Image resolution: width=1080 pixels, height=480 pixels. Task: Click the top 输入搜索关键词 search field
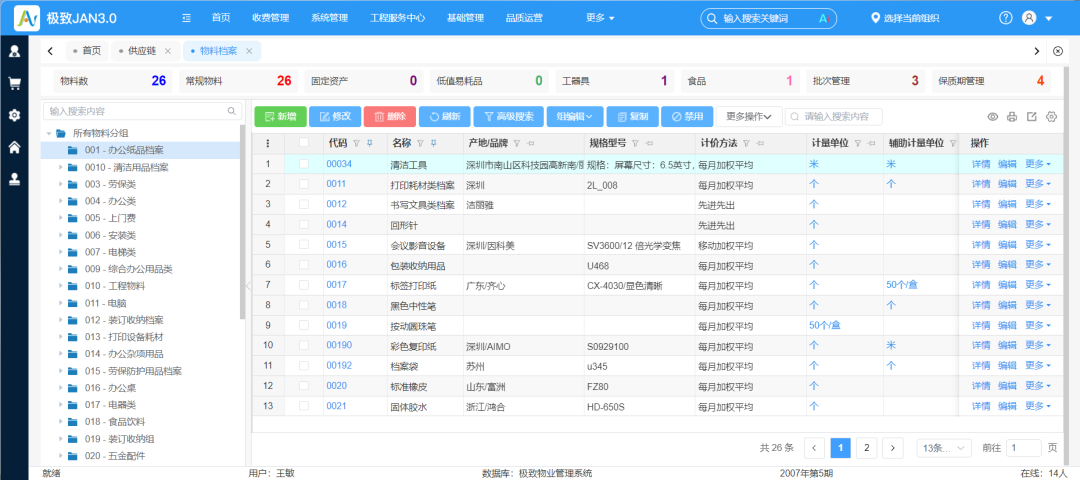coord(768,19)
